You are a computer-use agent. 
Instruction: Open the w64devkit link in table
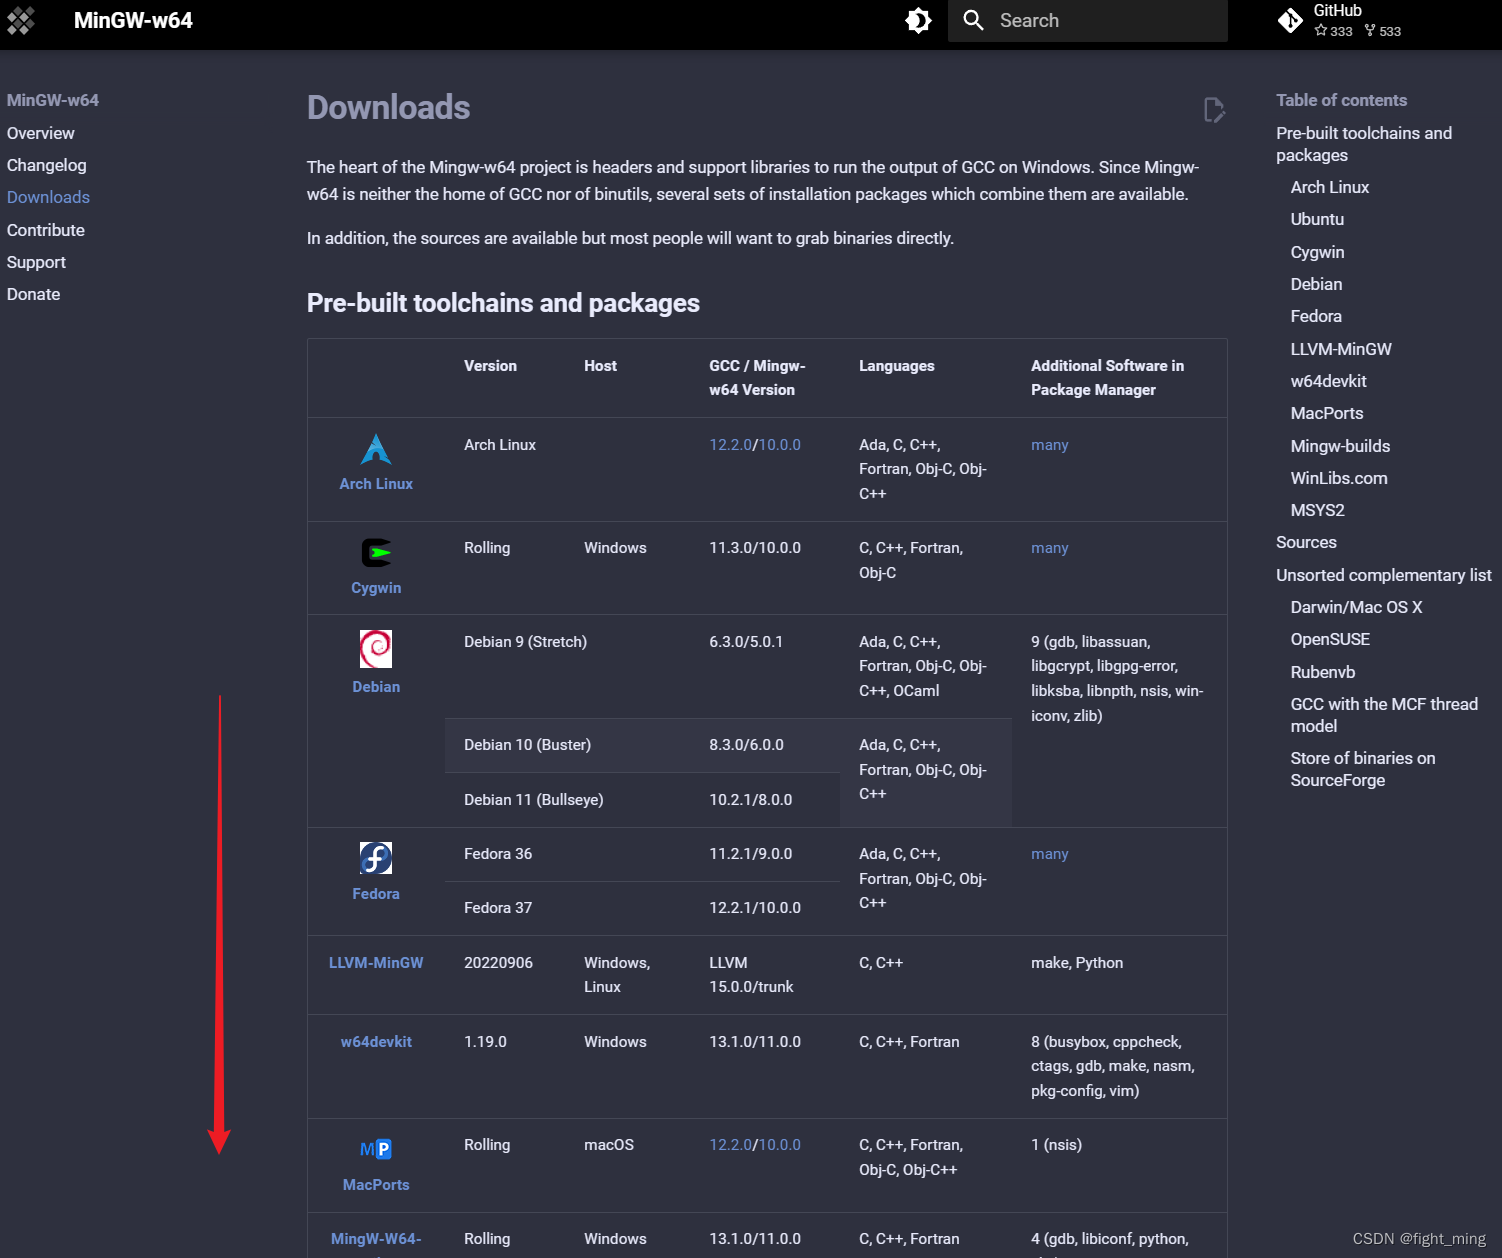coord(376,1042)
